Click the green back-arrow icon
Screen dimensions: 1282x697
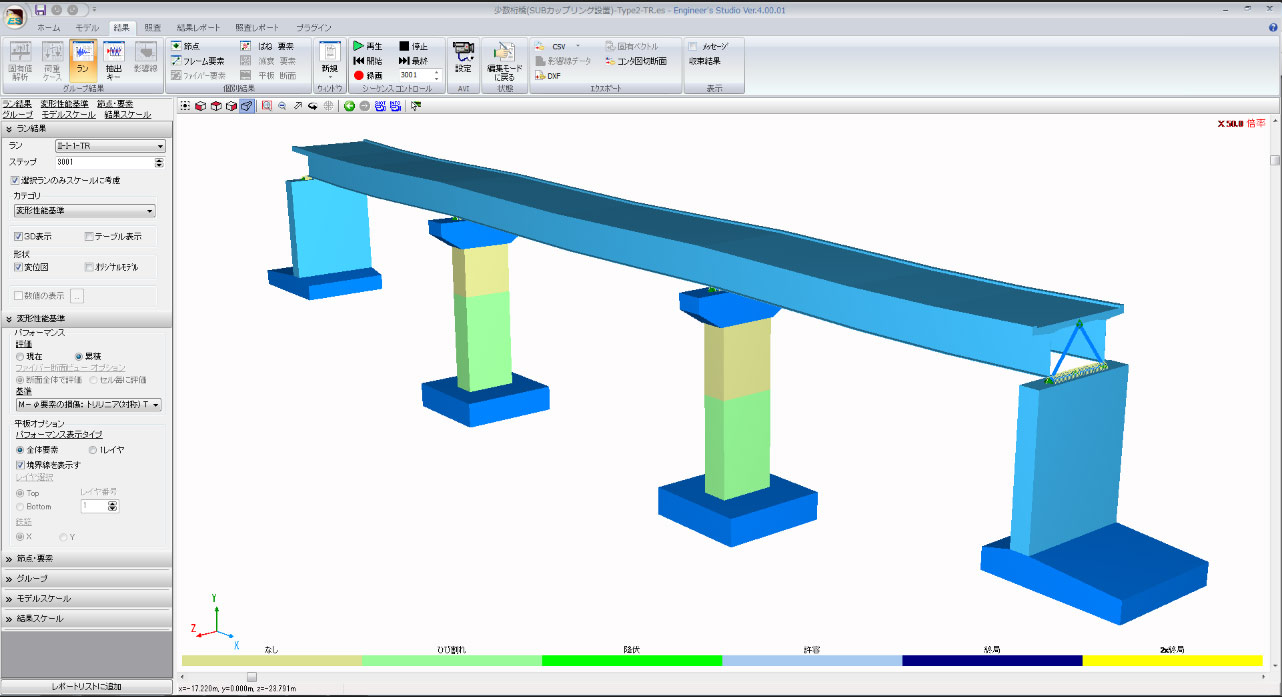[x=350, y=105]
